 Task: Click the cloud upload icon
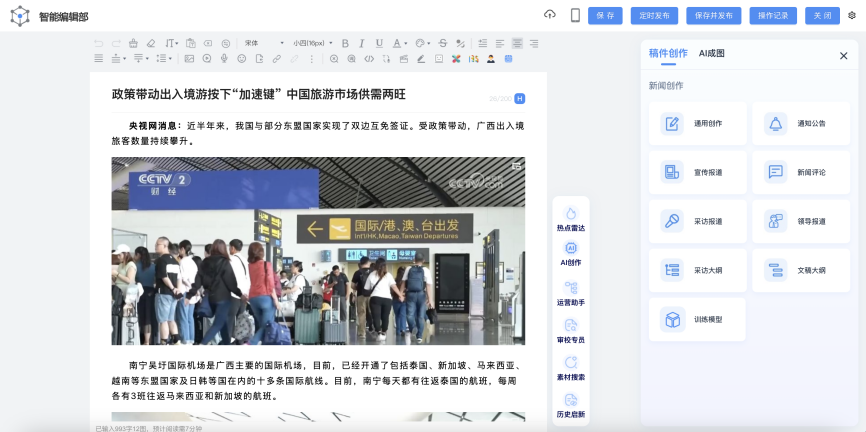click(549, 15)
